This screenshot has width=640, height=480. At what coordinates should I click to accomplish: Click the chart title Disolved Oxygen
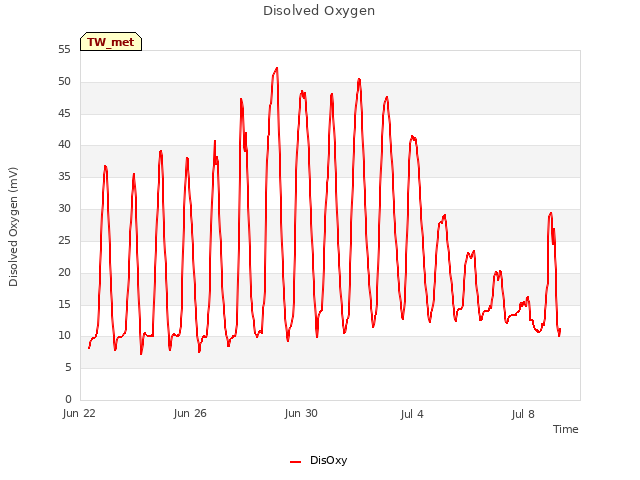coord(319,11)
